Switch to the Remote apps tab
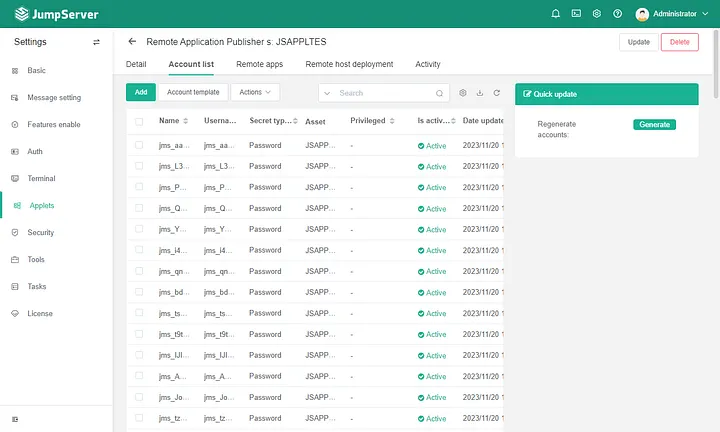This screenshot has height=432, width=720. pos(259,64)
